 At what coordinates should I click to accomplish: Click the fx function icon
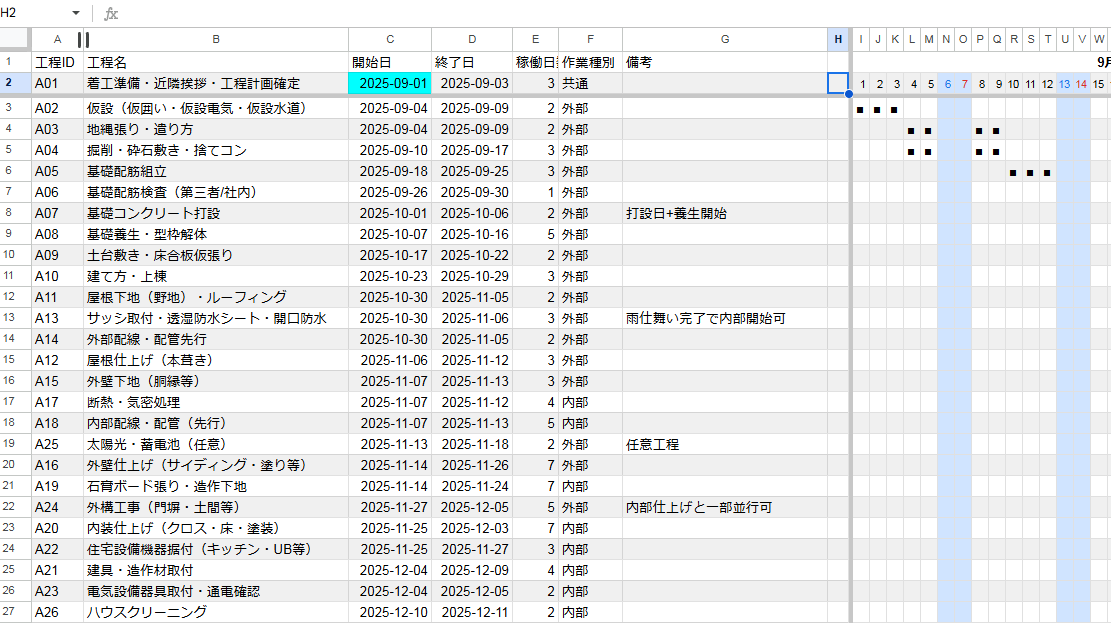tap(111, 13)
